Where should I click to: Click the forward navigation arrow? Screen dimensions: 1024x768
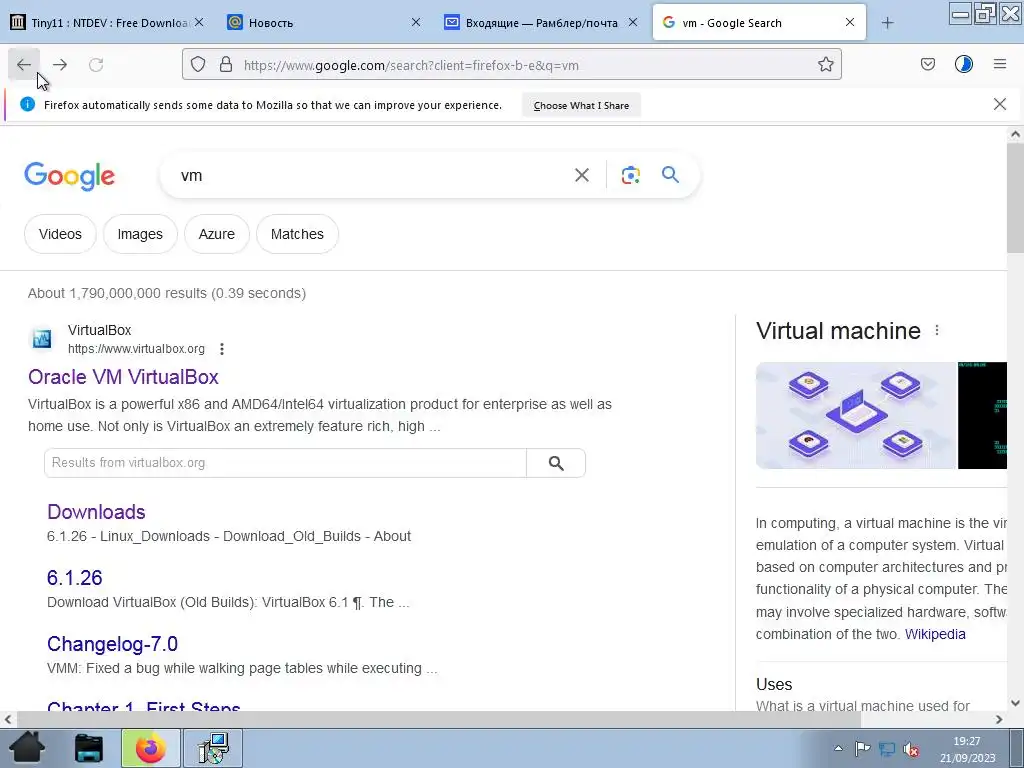point(60,65)
